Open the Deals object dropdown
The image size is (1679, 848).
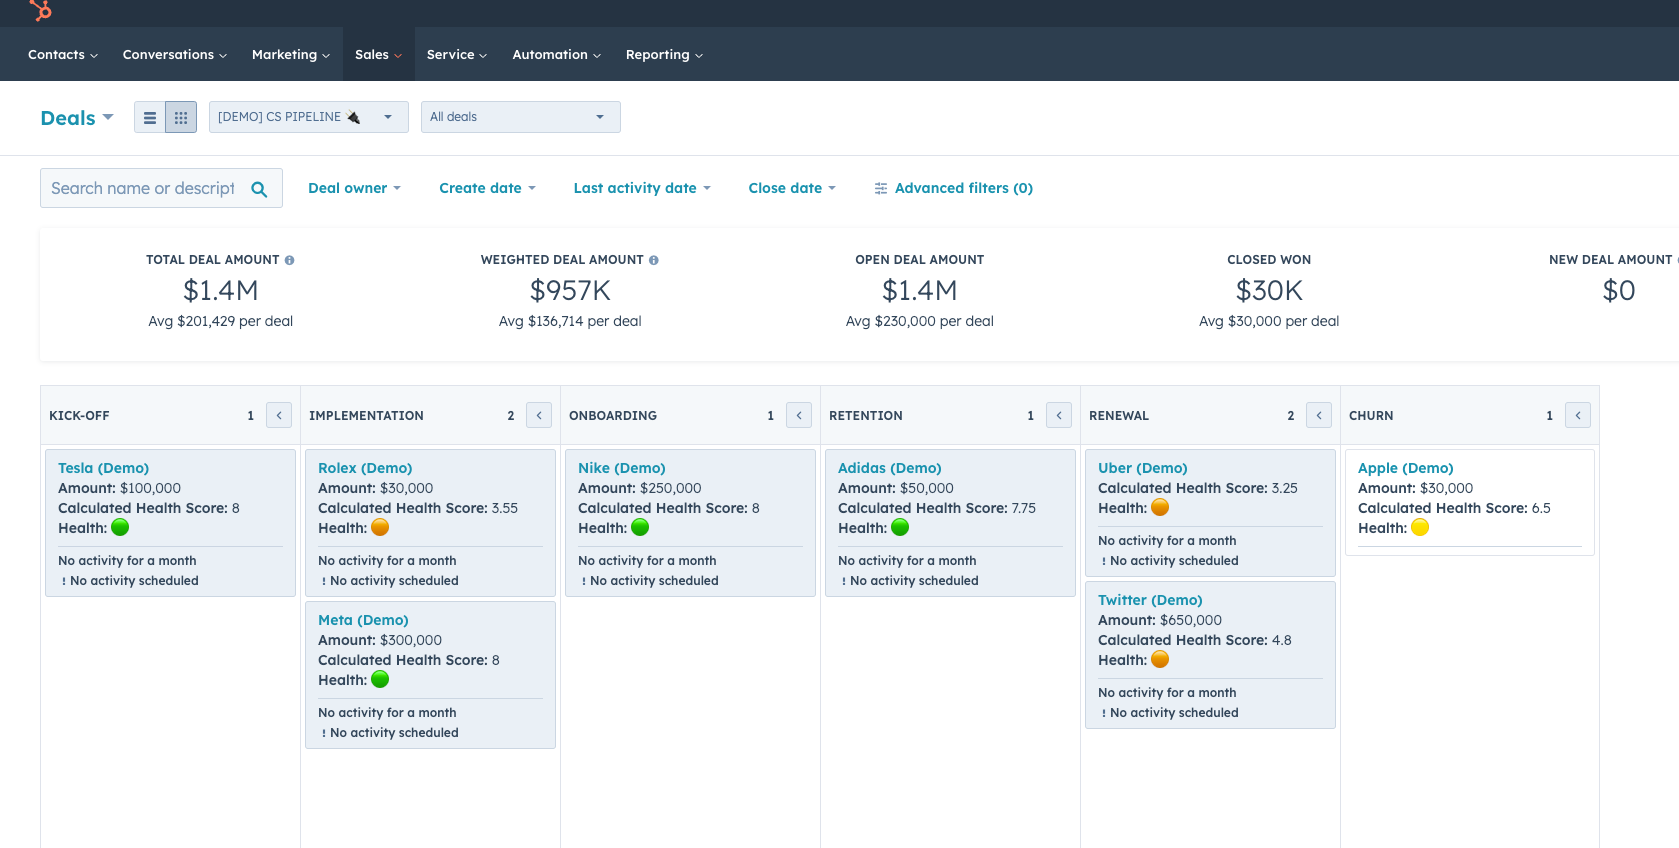[x=77, y=118]
